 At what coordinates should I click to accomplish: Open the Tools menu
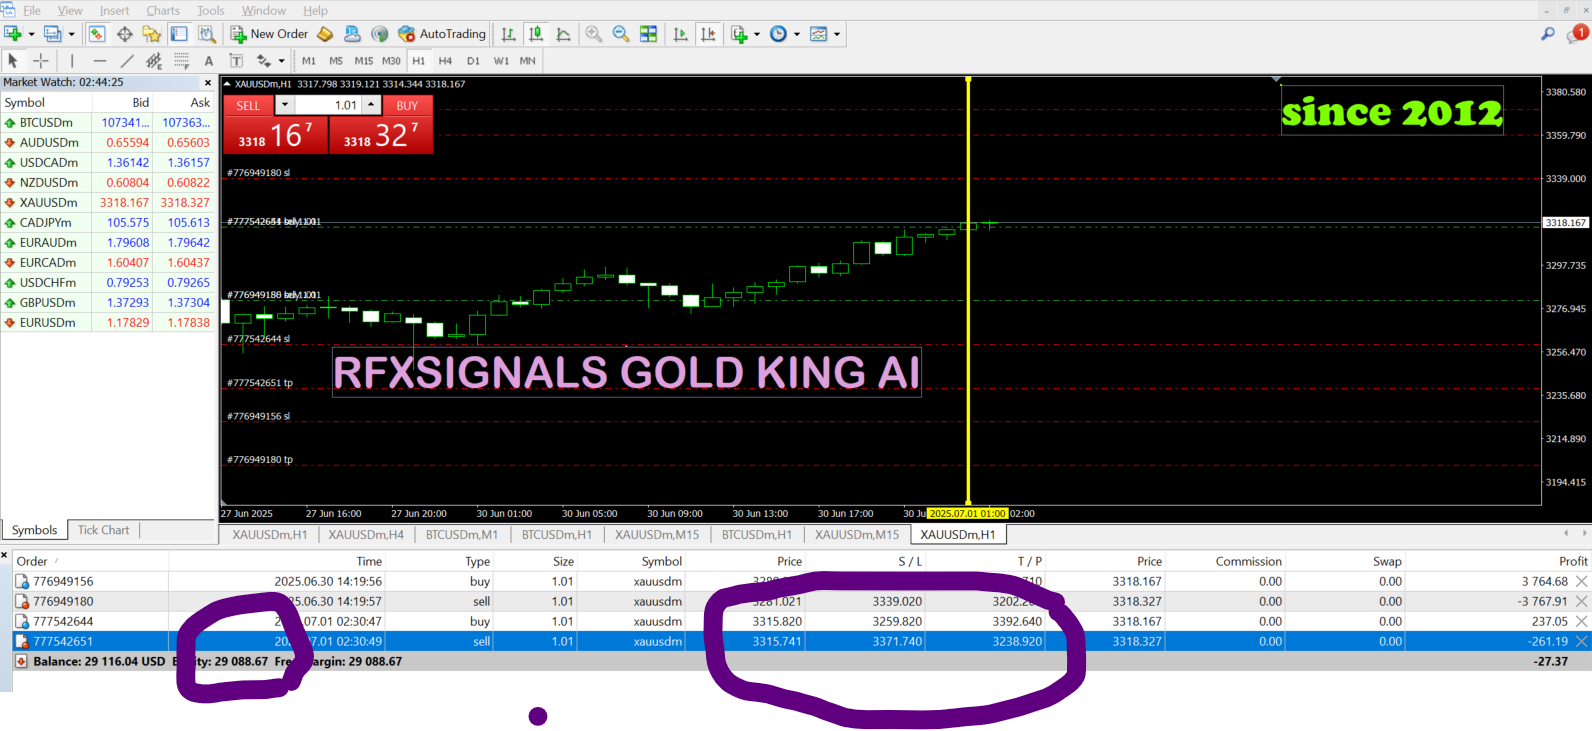(x=210, y=10)
